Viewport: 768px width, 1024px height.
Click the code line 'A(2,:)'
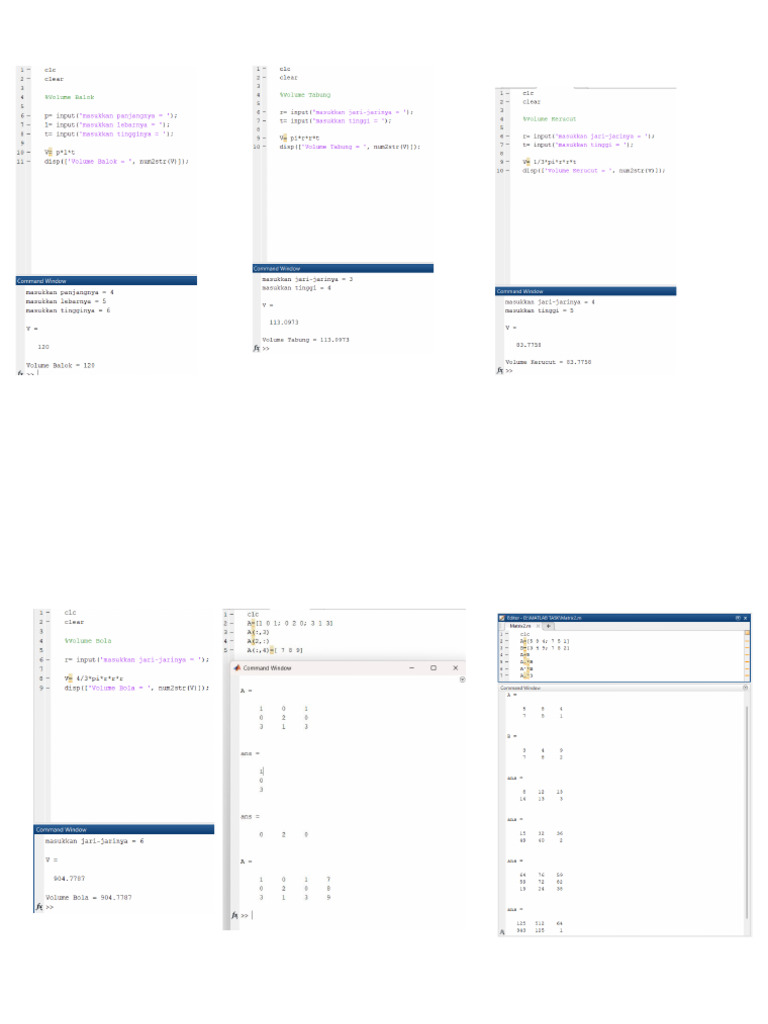click(x=258, y=641)
